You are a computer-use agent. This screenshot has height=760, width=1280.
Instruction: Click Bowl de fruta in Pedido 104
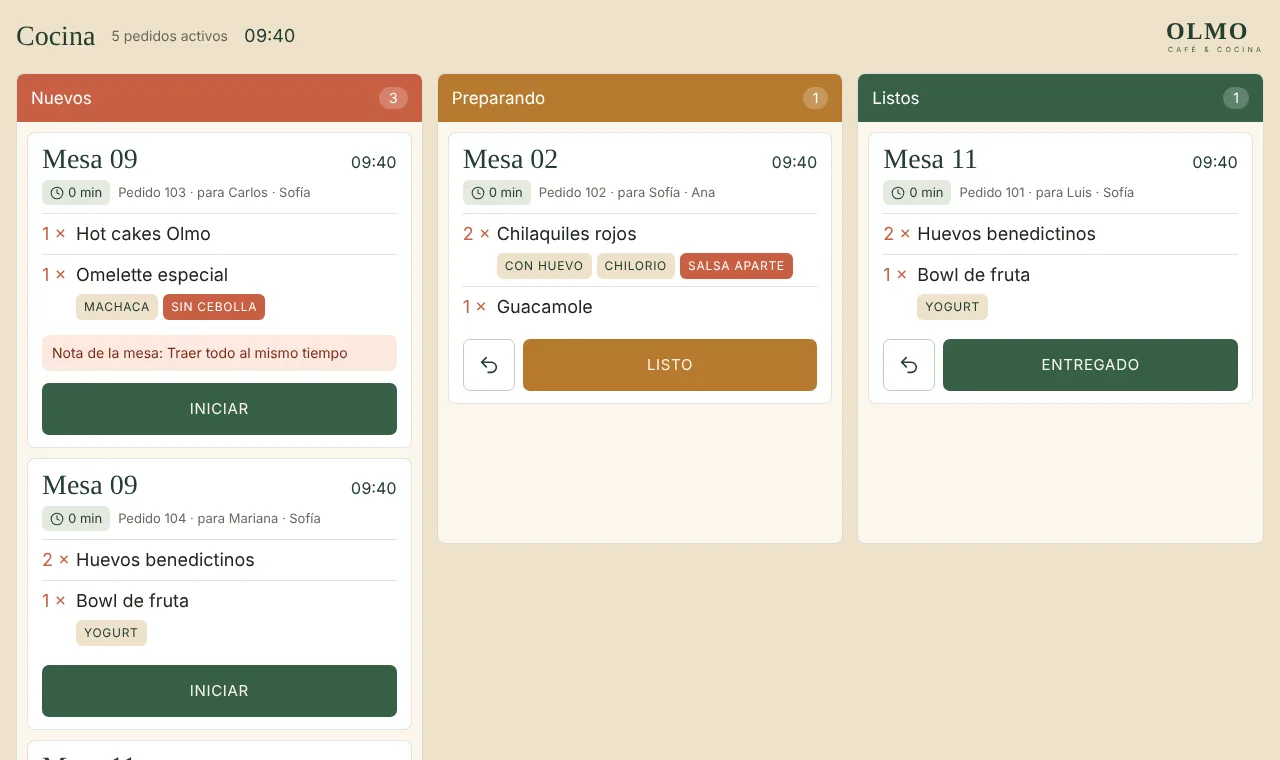tap(132, 601)
